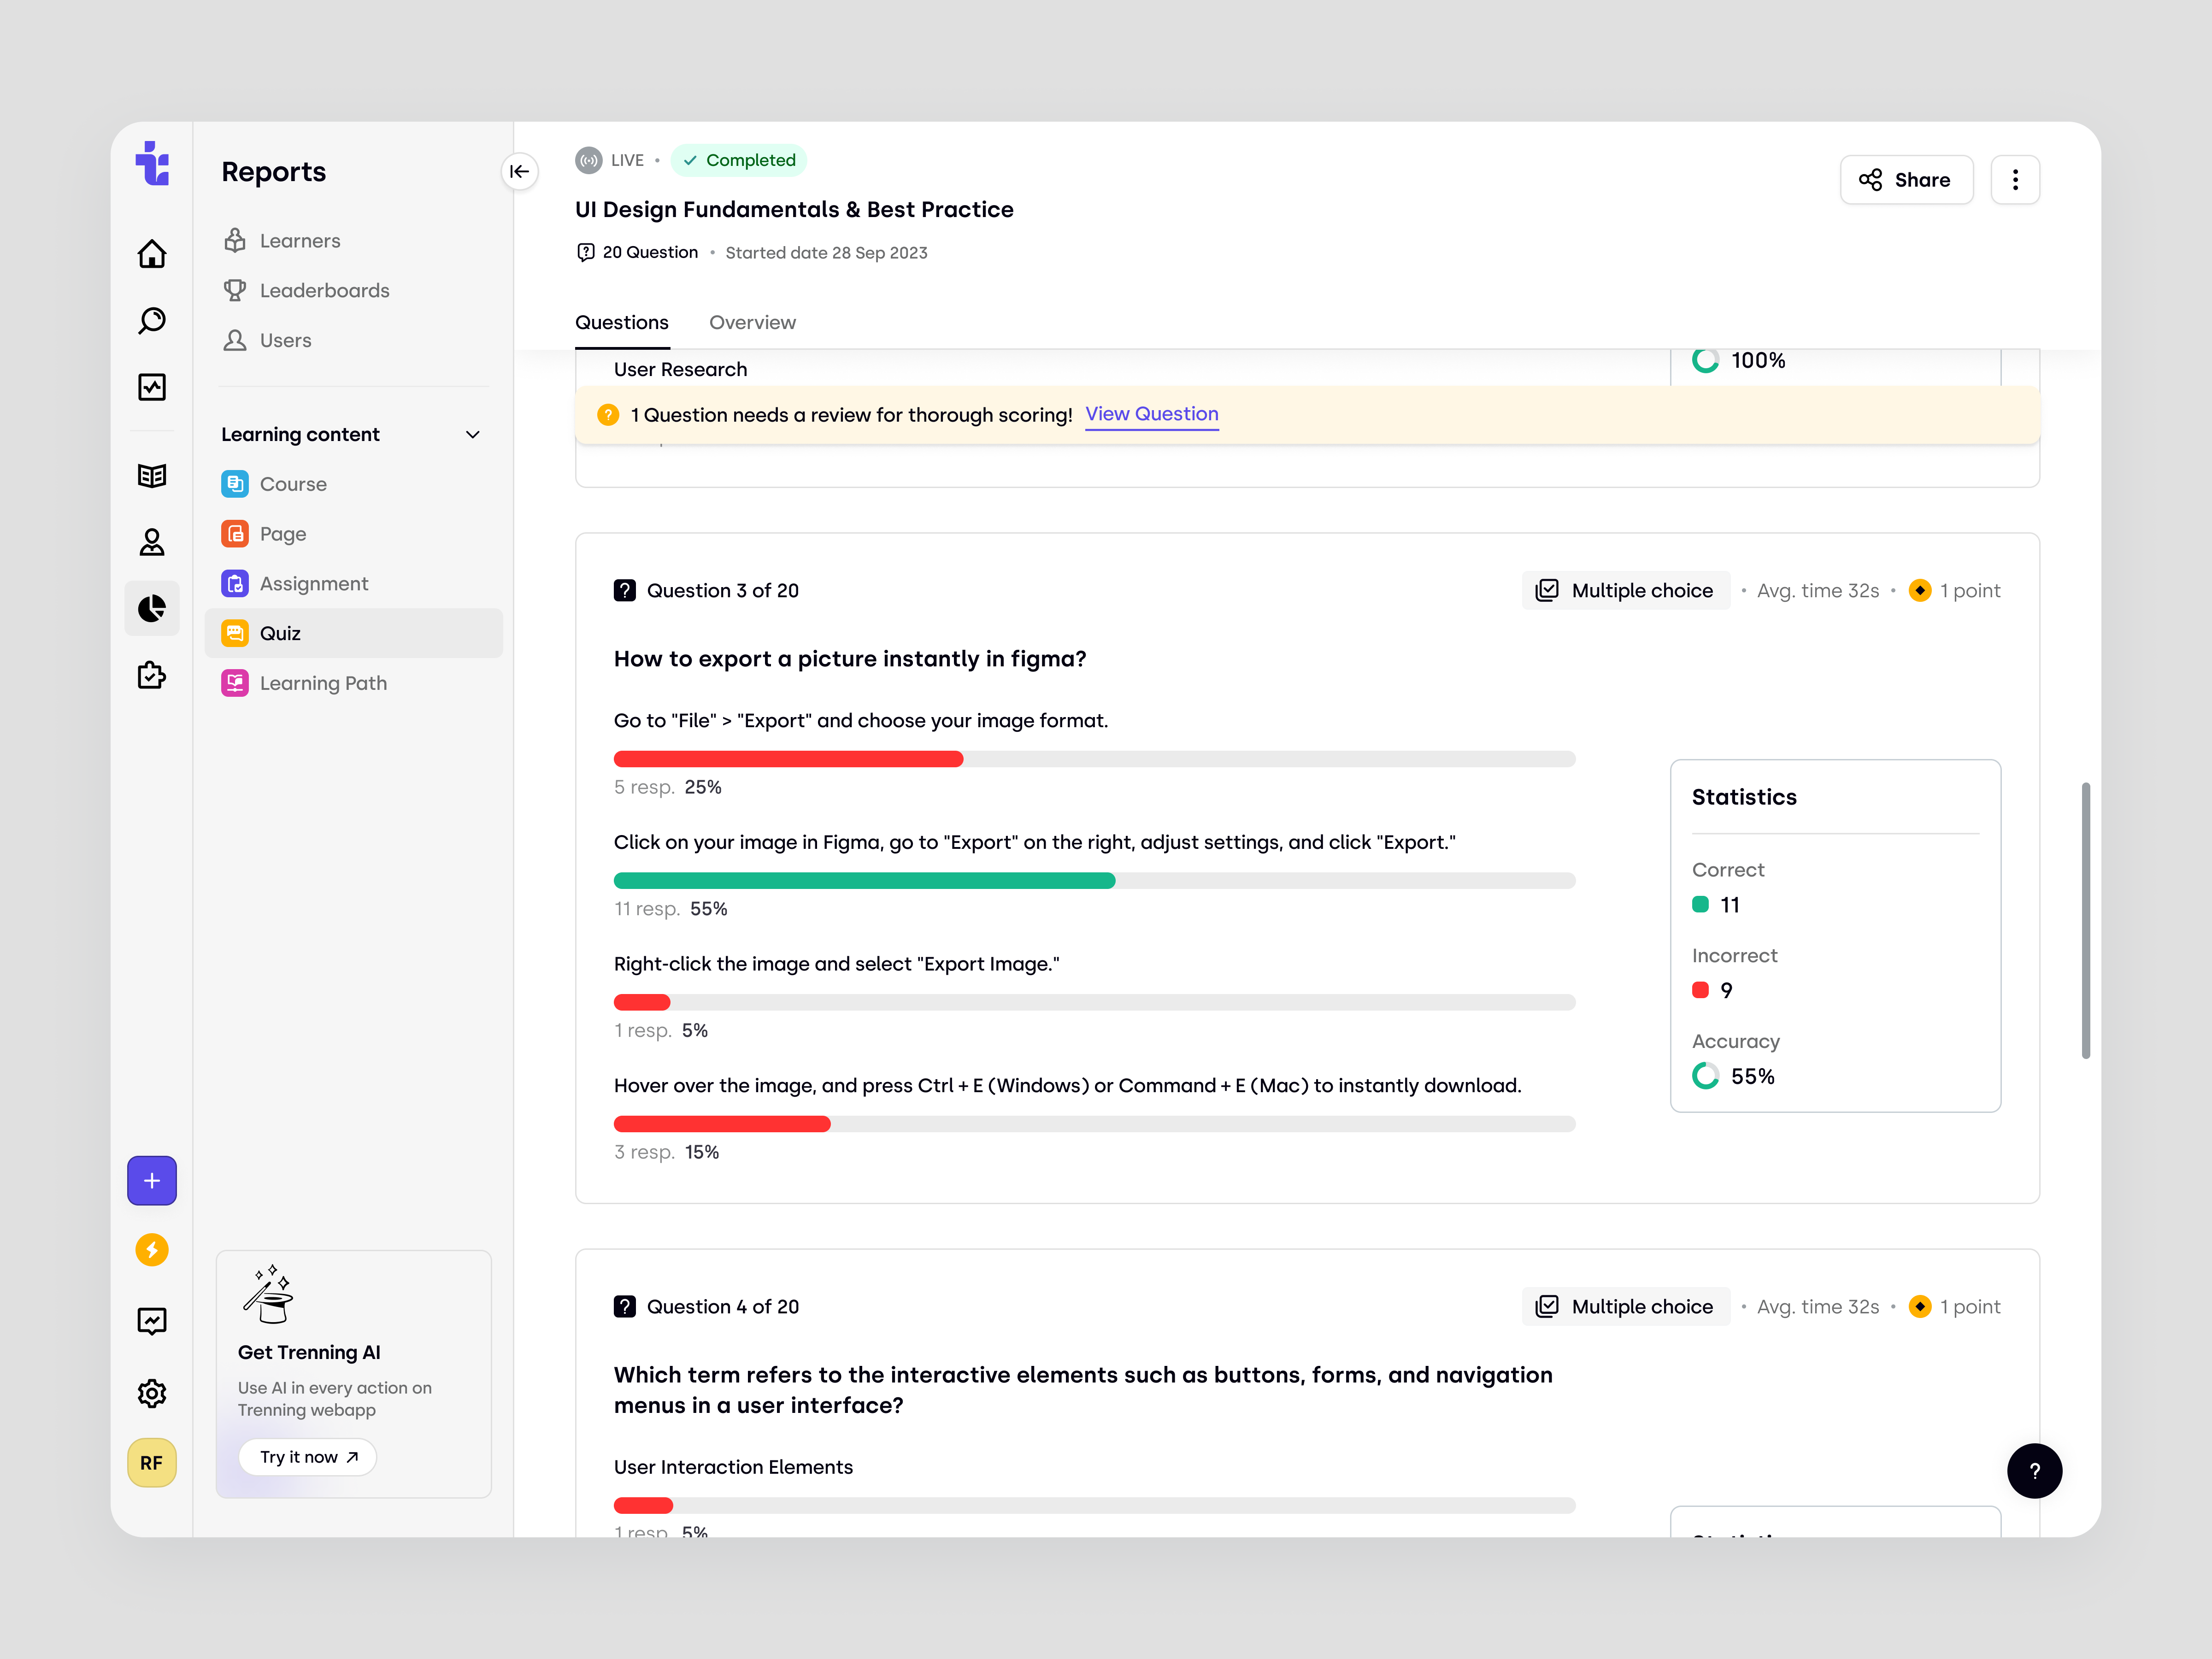Collapse the Reports panel with the arrow button

pyautogui.click(x=520, y=172)
